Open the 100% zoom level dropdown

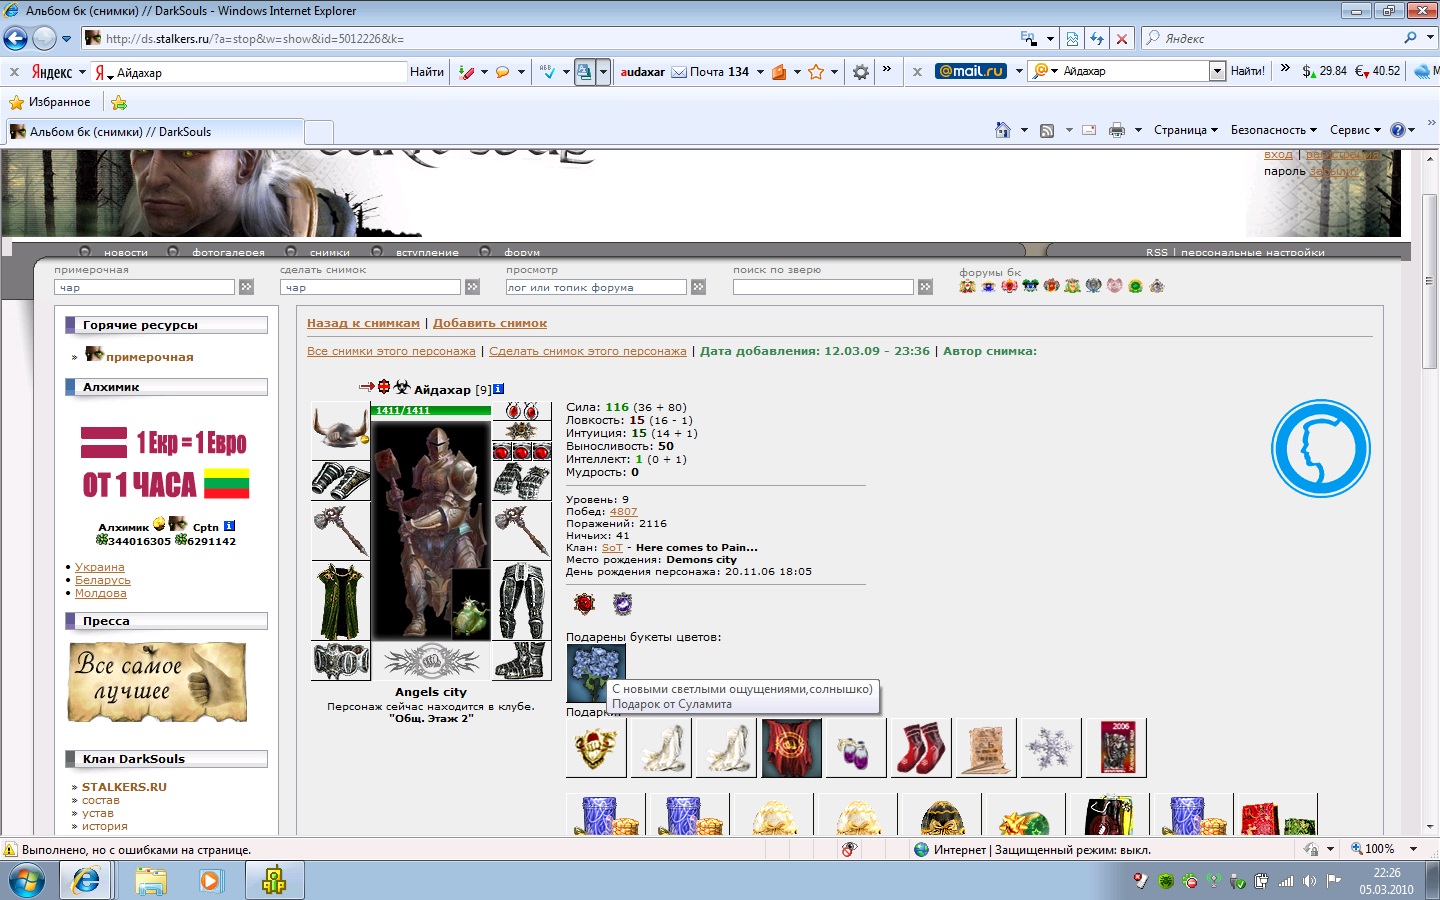tap(1413, 849)
